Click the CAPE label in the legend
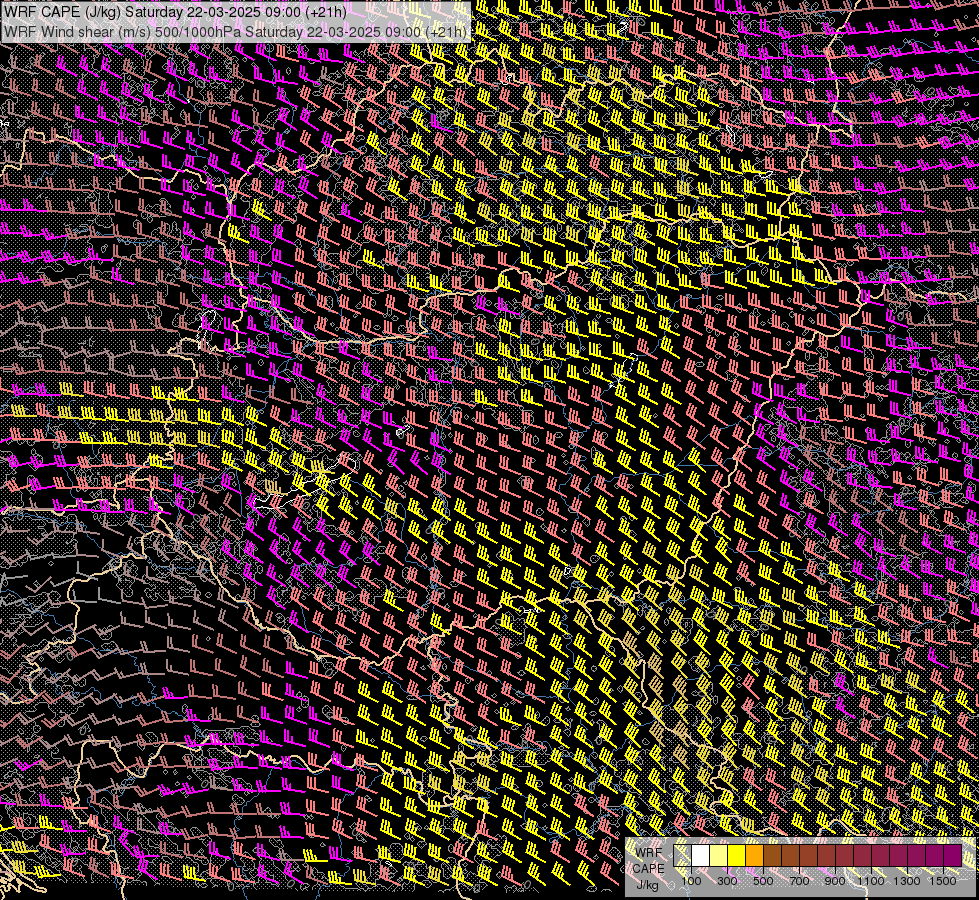The width and height of the screenshot is (979, 900). pyautogui.click(x=648, y=869)
